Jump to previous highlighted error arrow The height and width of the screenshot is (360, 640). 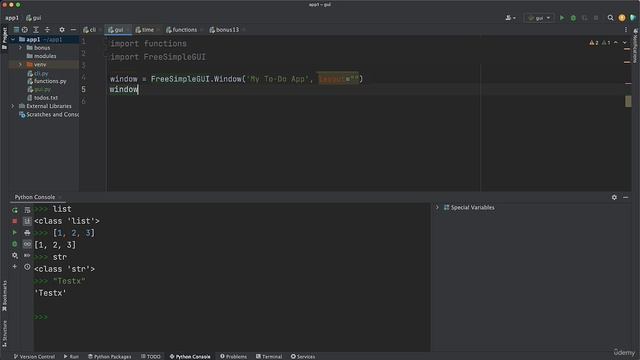click(616, 42)
